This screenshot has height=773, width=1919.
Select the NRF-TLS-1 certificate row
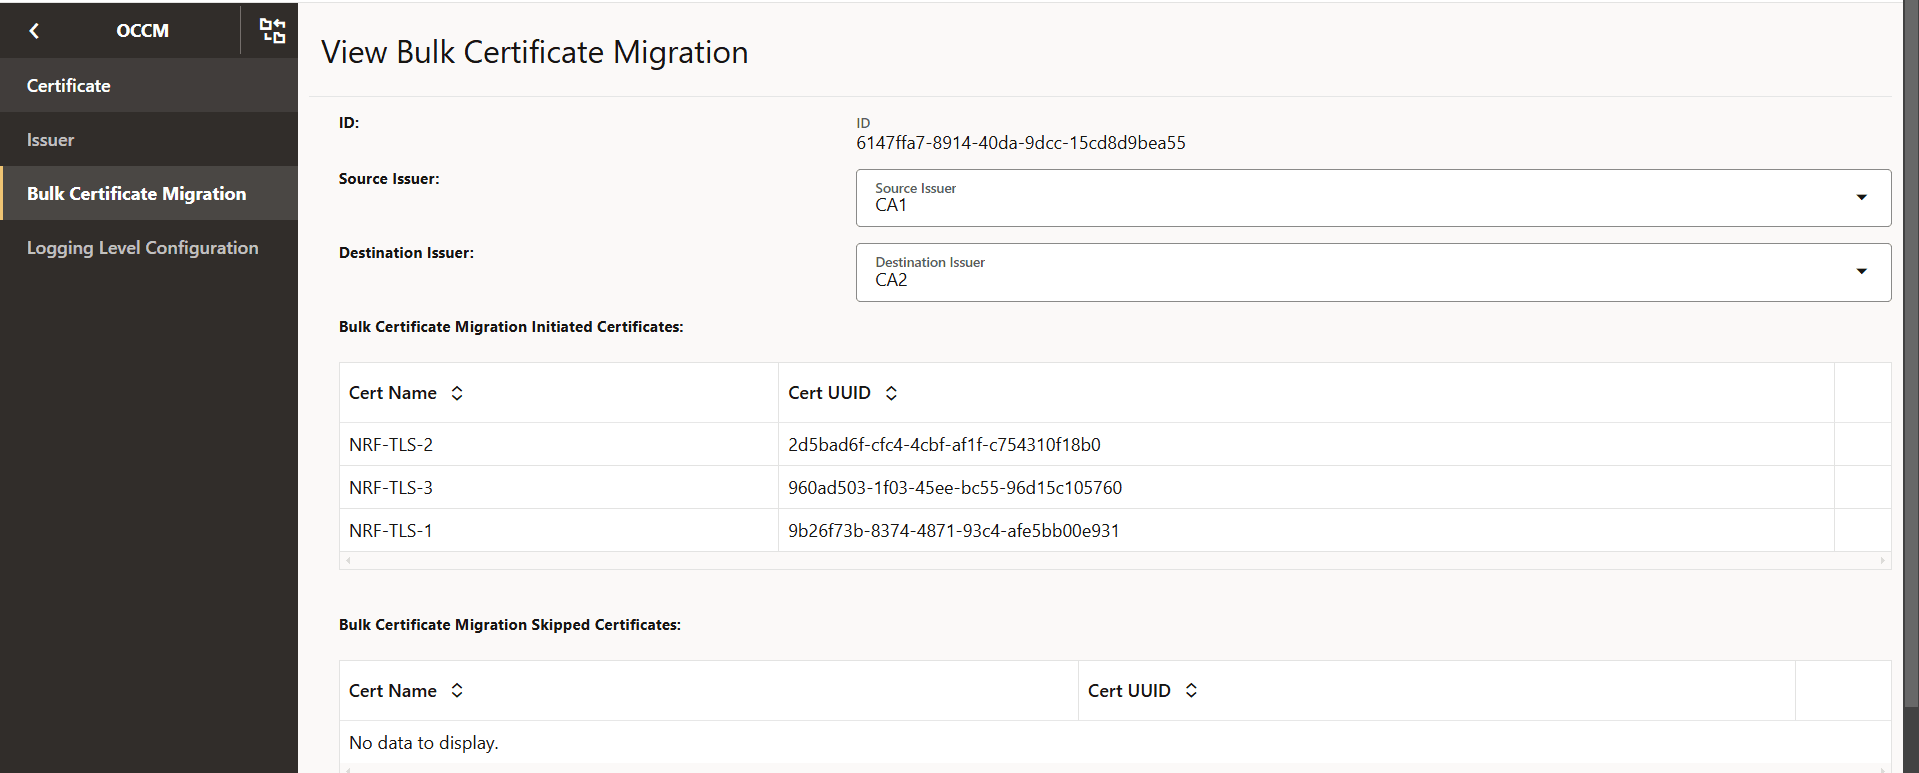pos(391,531)
